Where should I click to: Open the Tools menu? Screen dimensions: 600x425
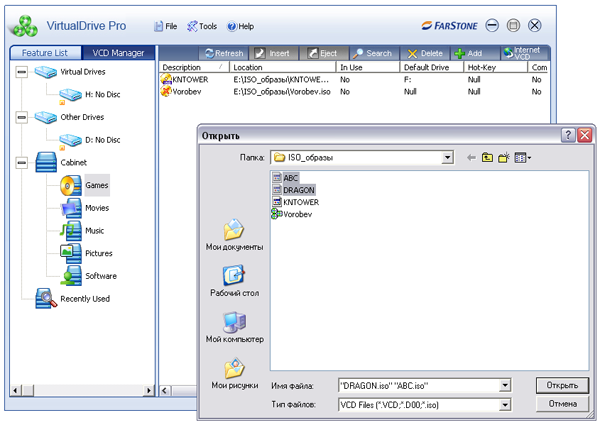[x=201, y=26]
